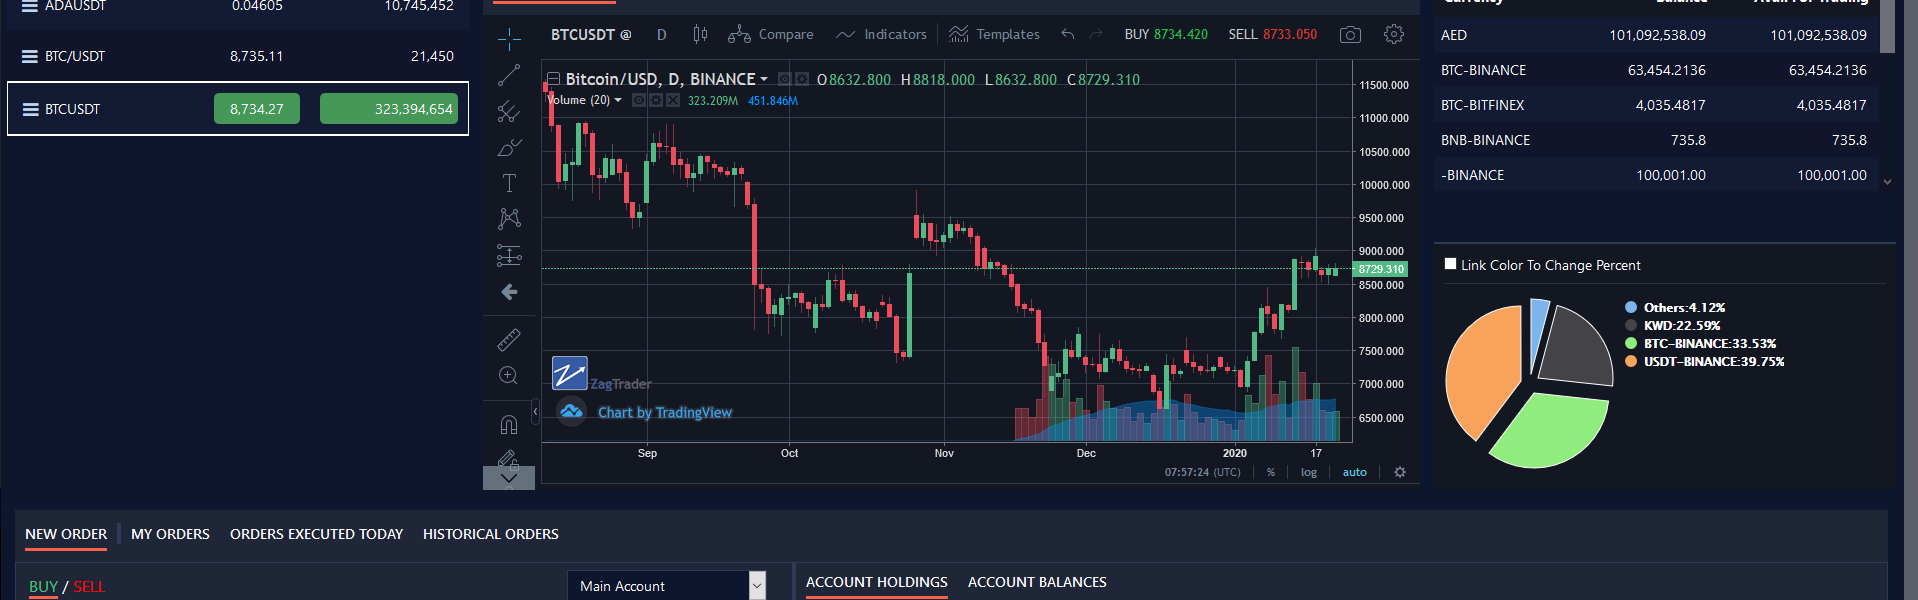Switch to ORDERS EXECUTED TODAY tab

[x=316, y=534]
